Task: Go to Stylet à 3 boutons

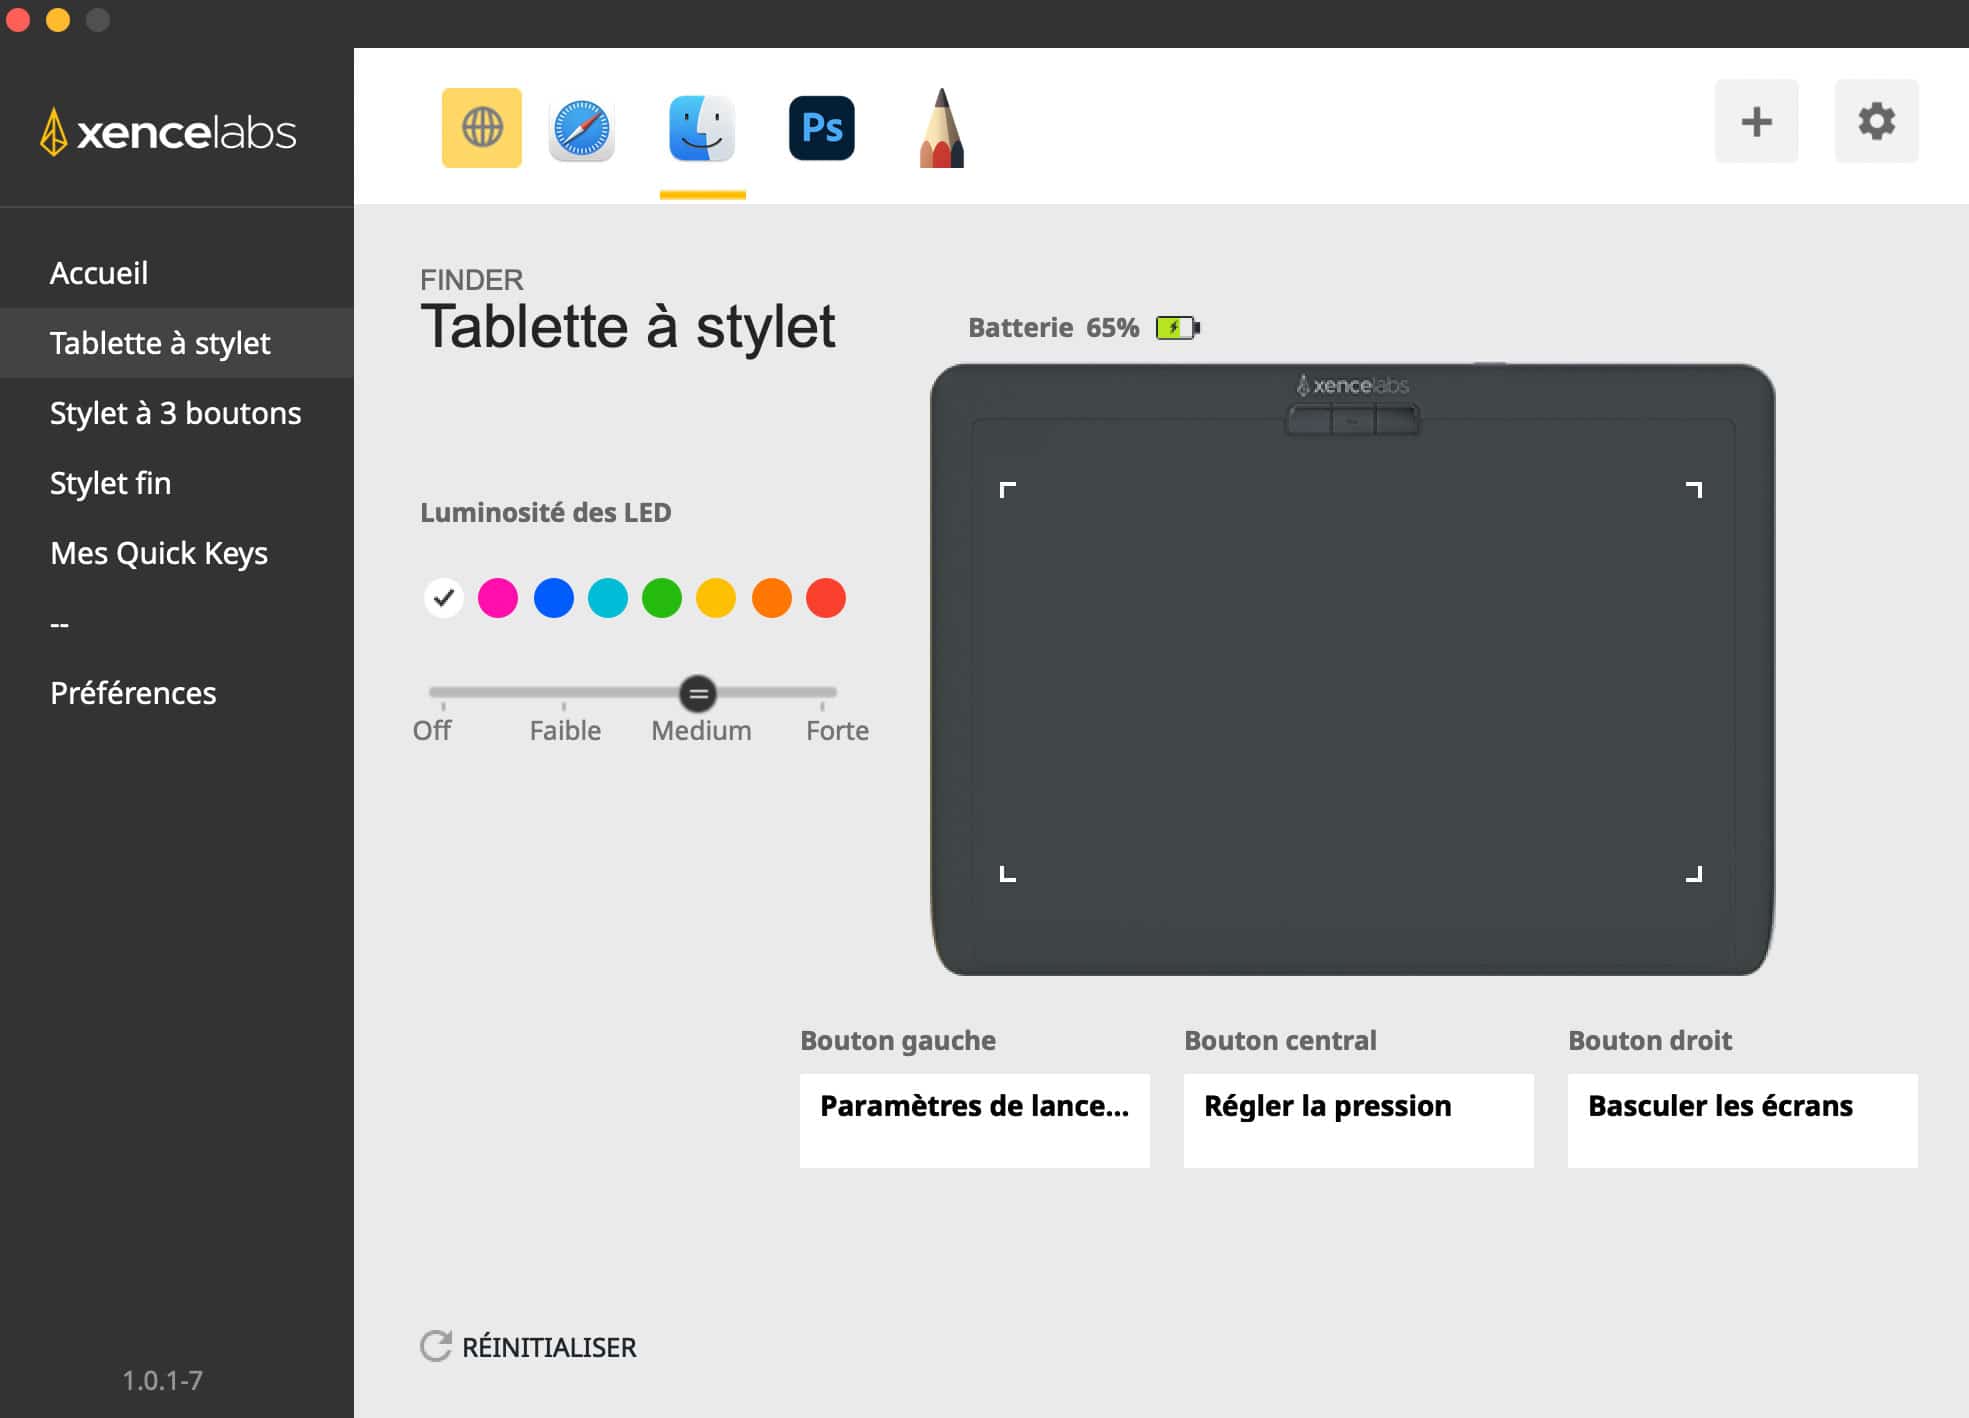Action: [175, 413]
